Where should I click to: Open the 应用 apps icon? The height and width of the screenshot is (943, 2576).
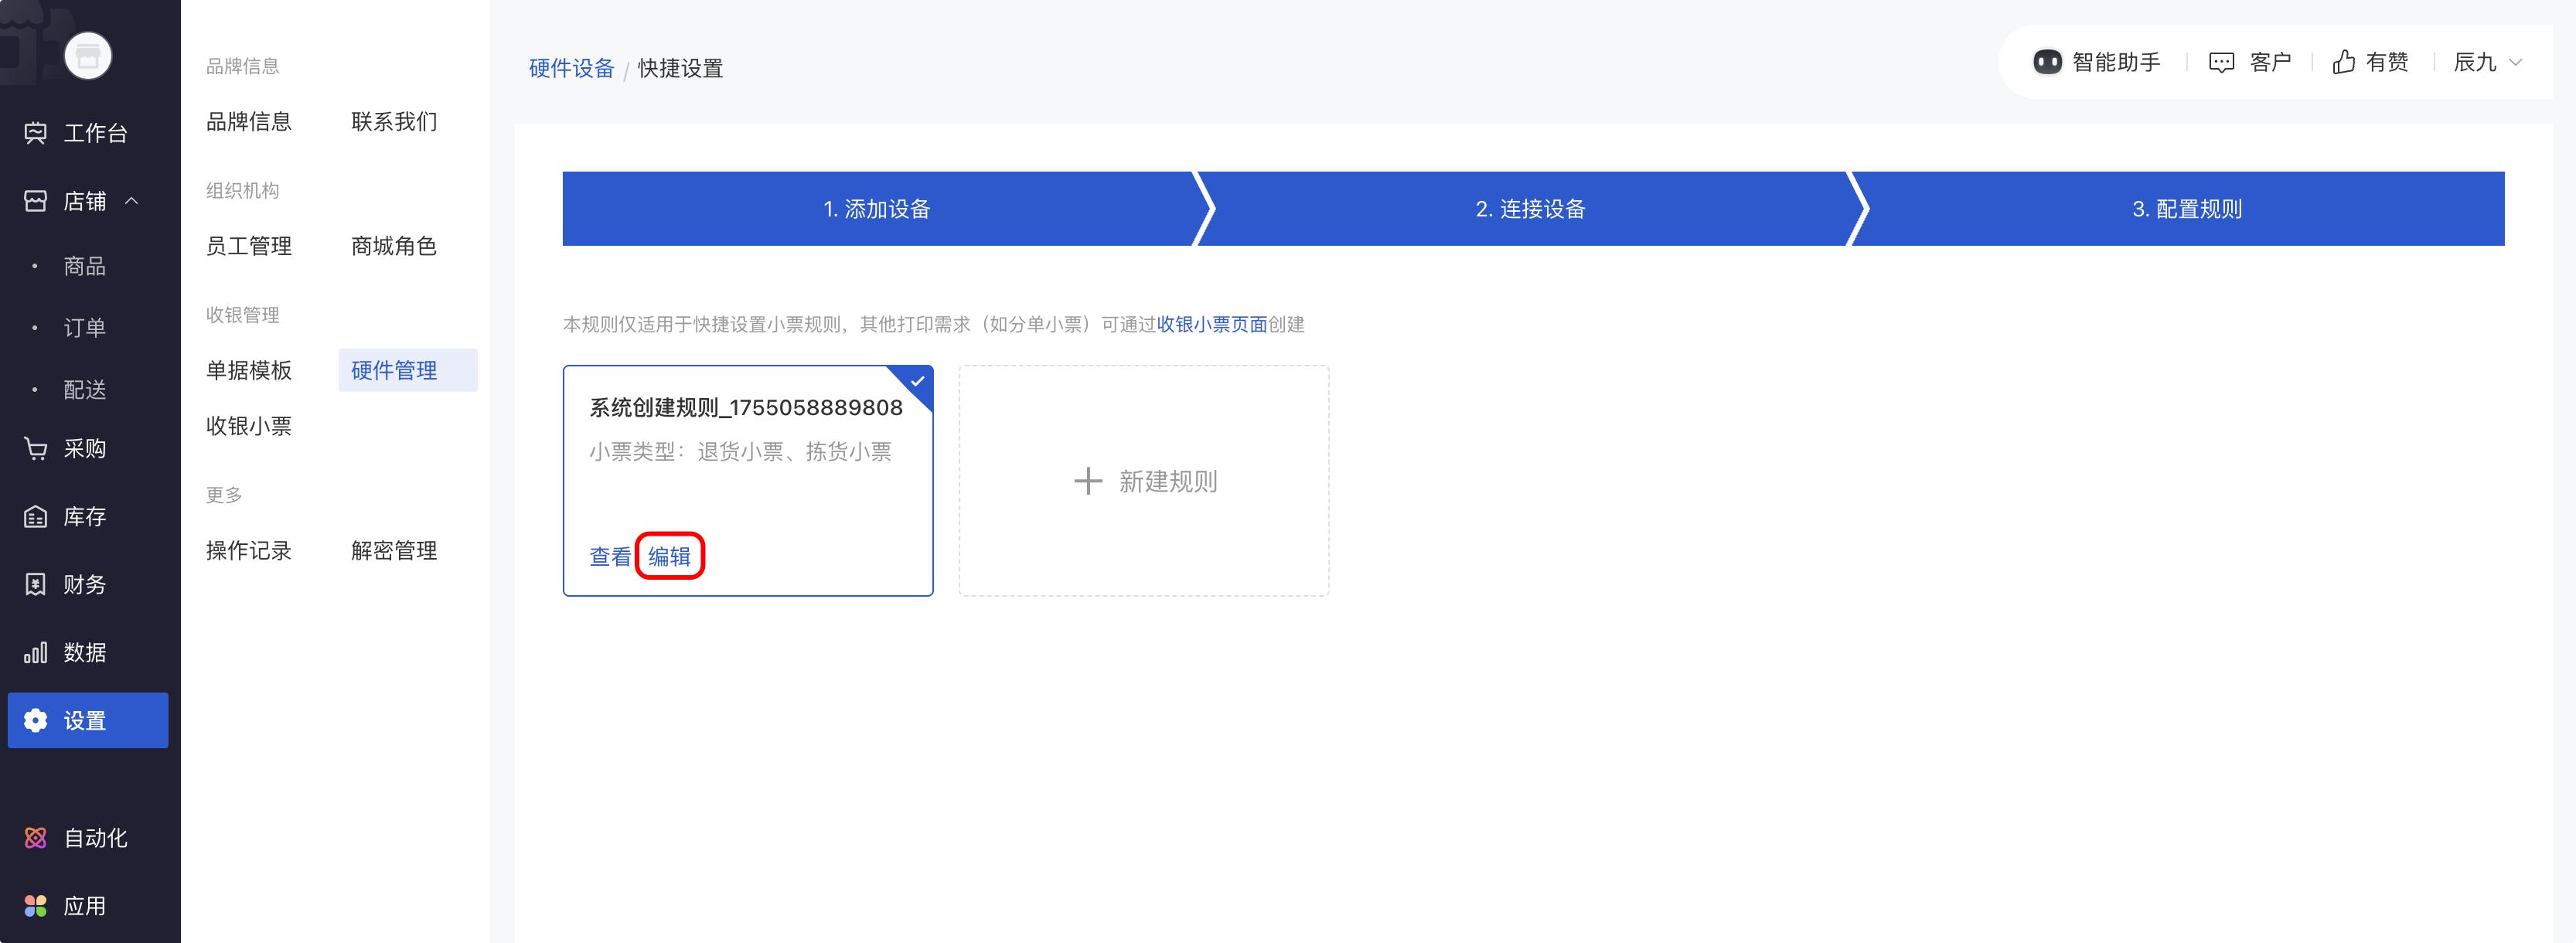[x=35, y=906]
